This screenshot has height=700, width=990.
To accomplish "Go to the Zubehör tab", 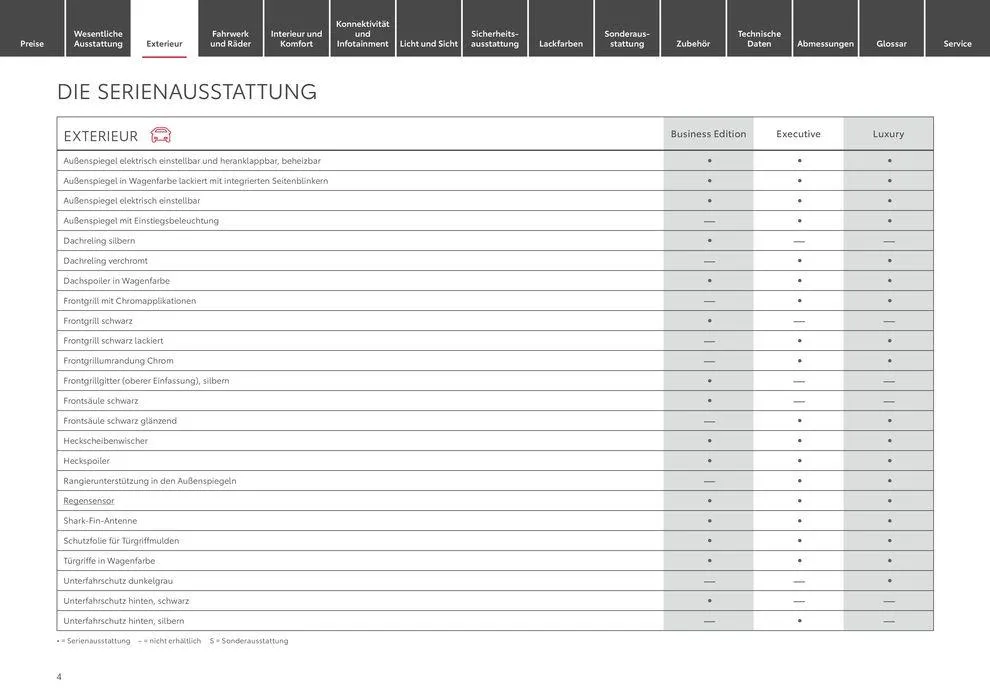I will click(x=693, y=43).
